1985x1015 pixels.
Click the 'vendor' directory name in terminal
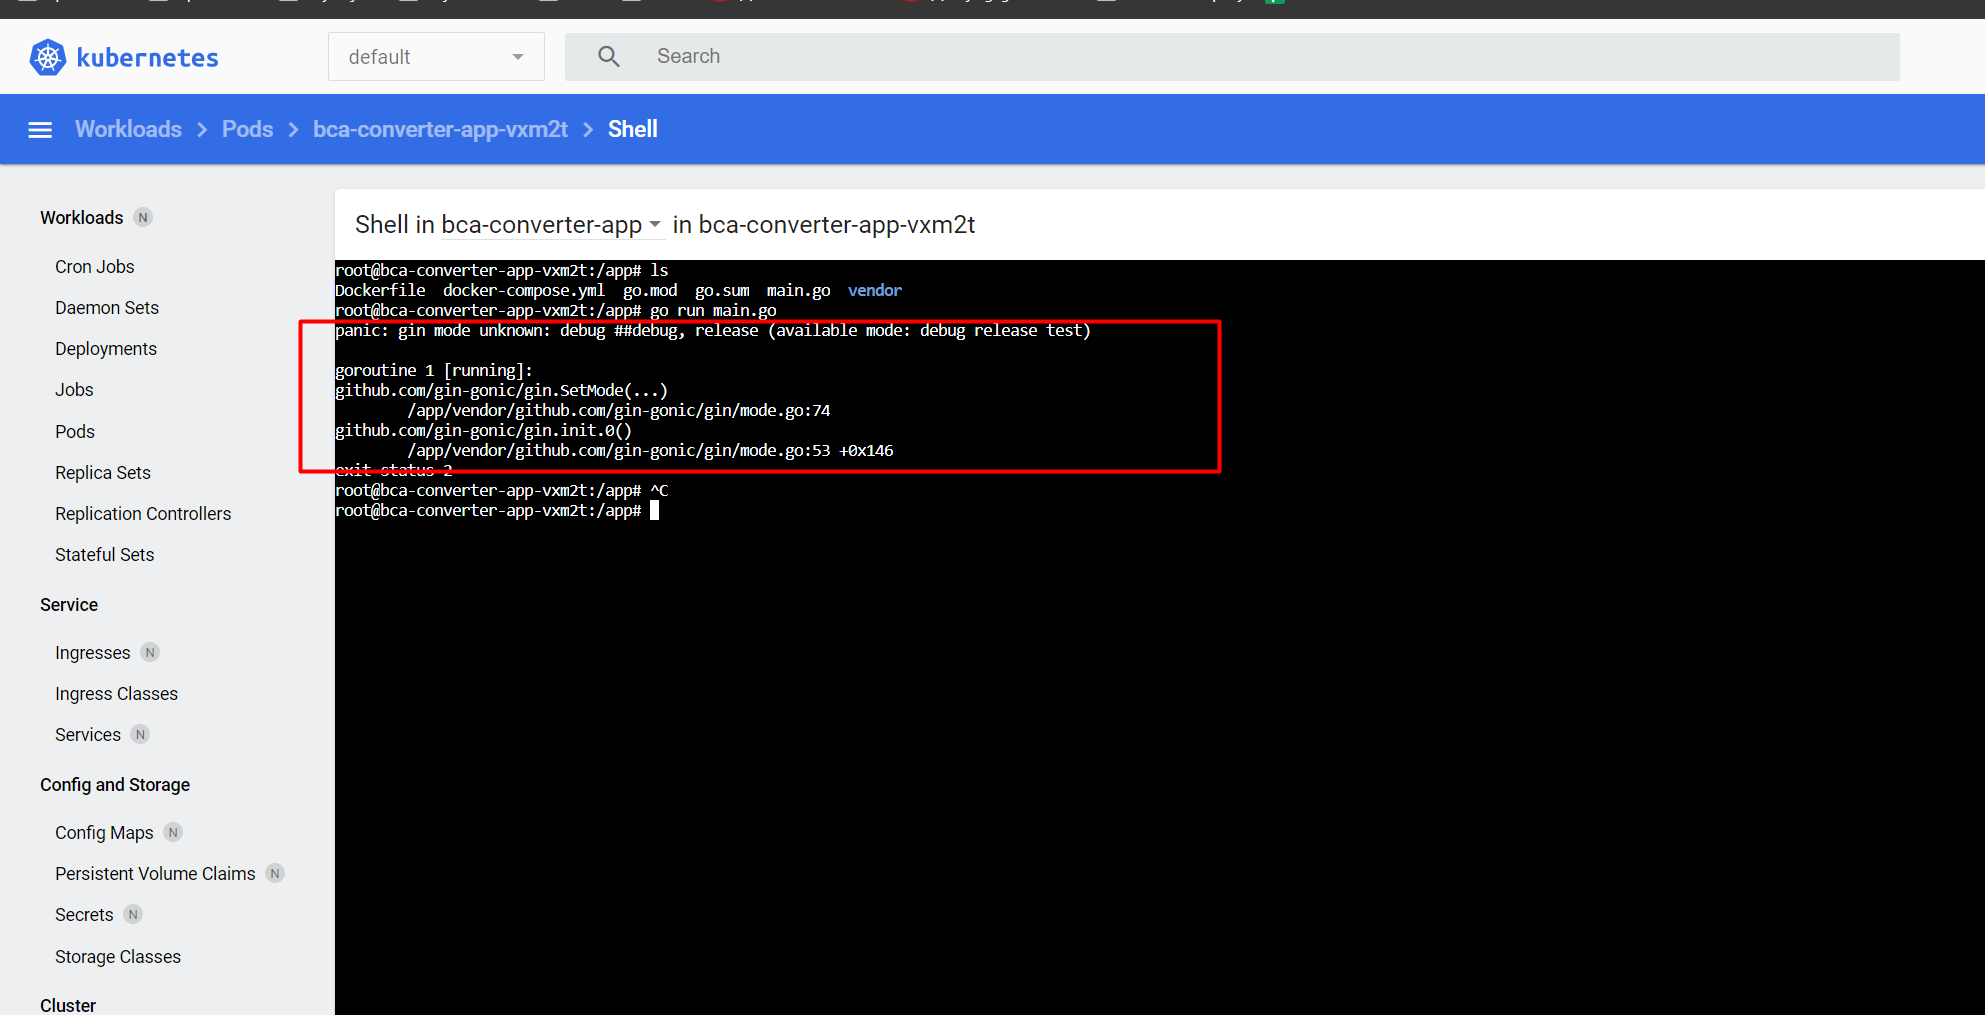point(875,290)
